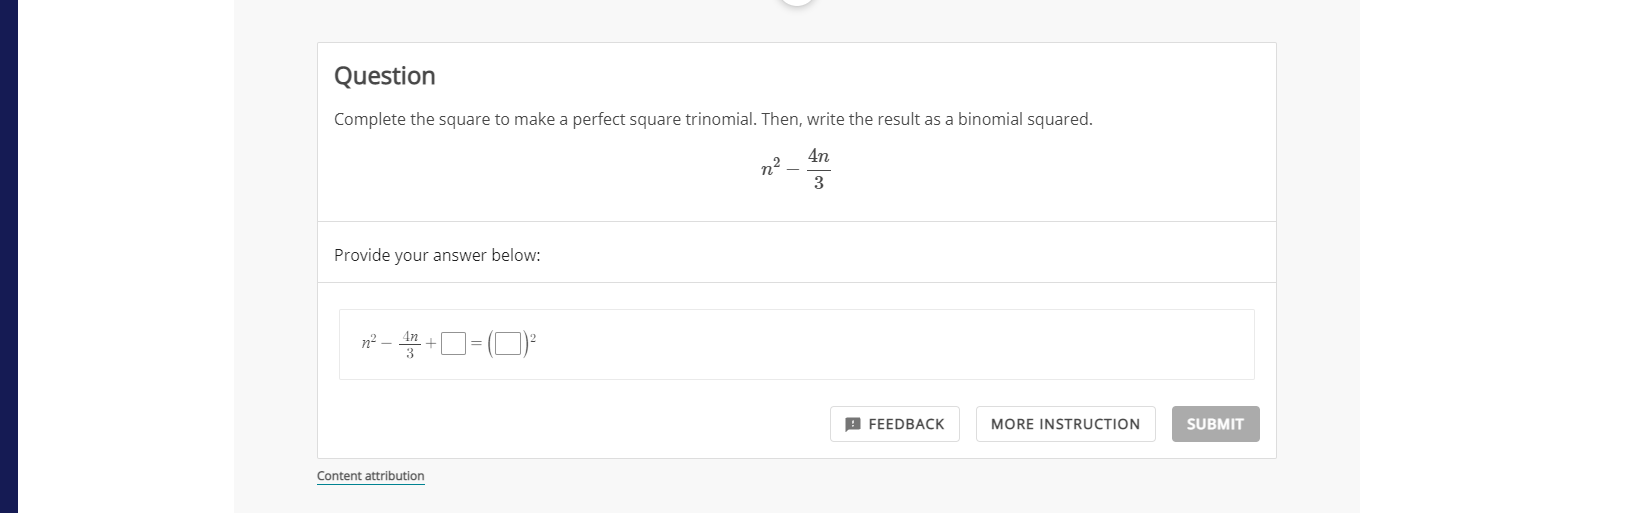Click the closing parenthesis in the answer equation

(525, 344)
